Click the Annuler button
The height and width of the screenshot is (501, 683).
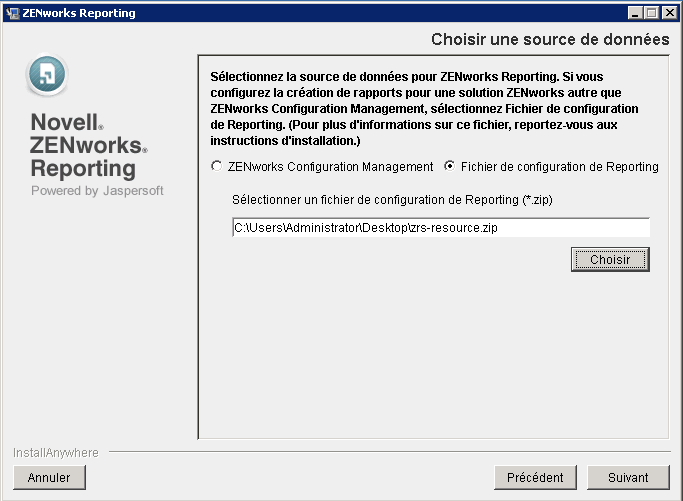pyautogui.click(x=49, y=477)
